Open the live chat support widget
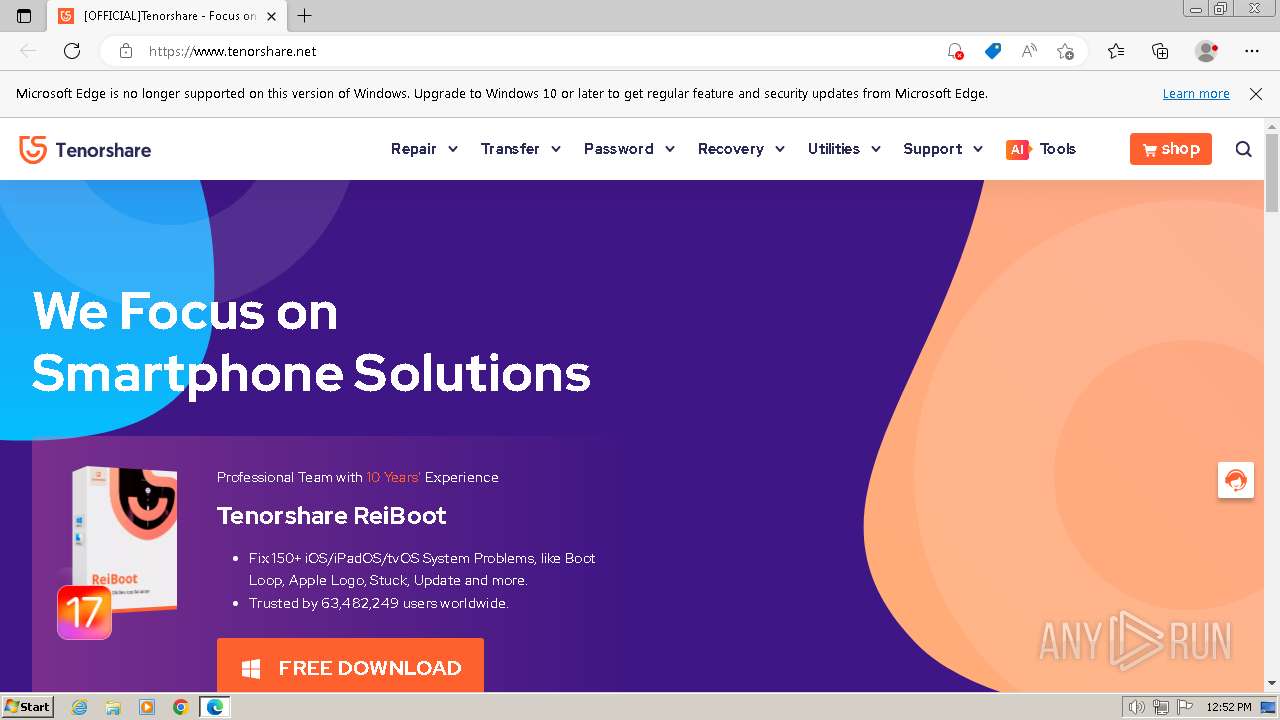The width and height of the screenshot is (1280, 720). 1236,480
